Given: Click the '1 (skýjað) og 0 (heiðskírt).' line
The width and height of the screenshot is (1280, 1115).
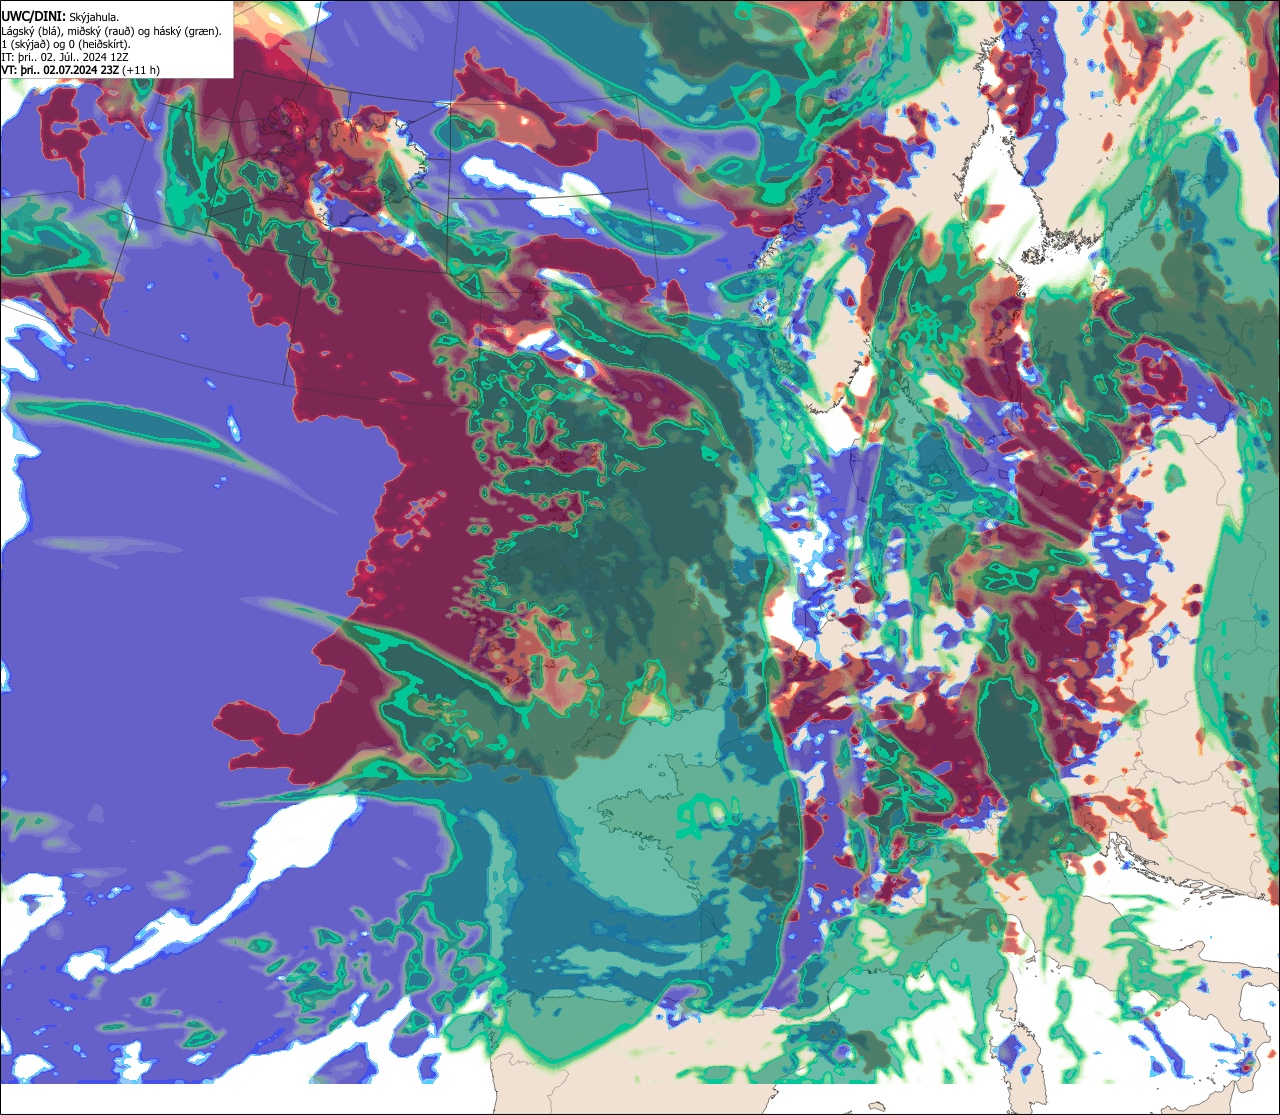Looking at the screenshot, I should click(66, 44).
